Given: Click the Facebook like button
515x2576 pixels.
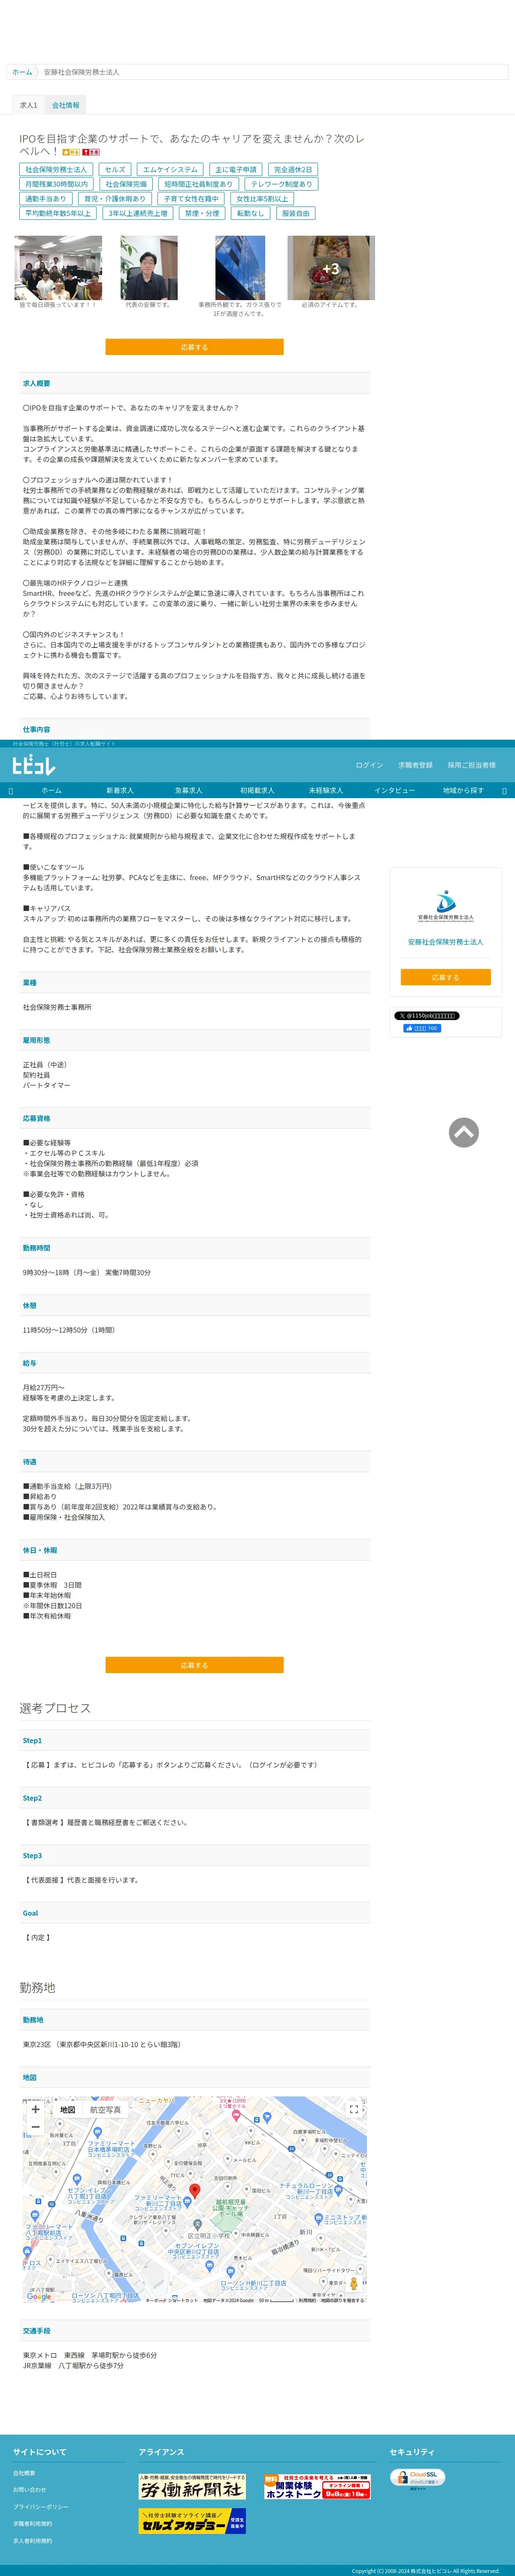Looking at the screenshot, I should pos(422,1028).
